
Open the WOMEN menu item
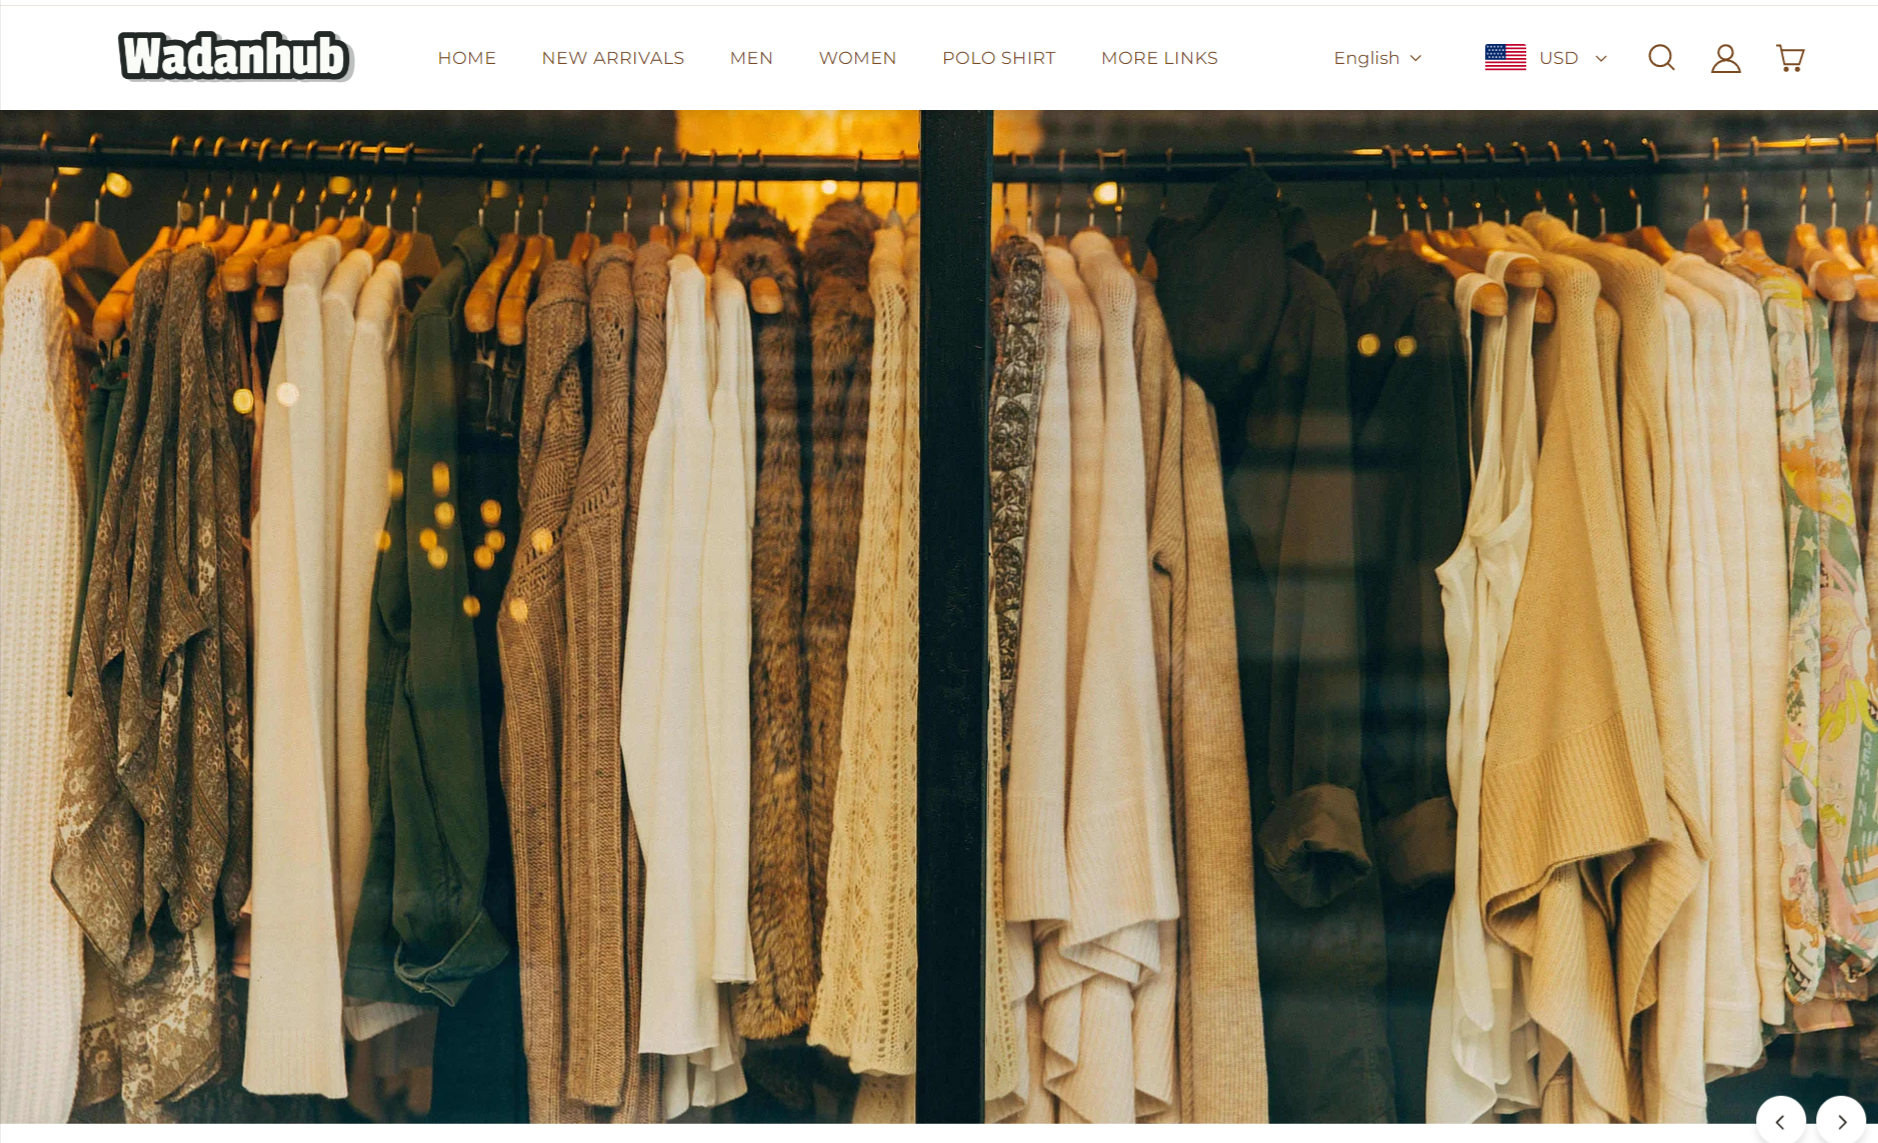(x=857, y=58)
